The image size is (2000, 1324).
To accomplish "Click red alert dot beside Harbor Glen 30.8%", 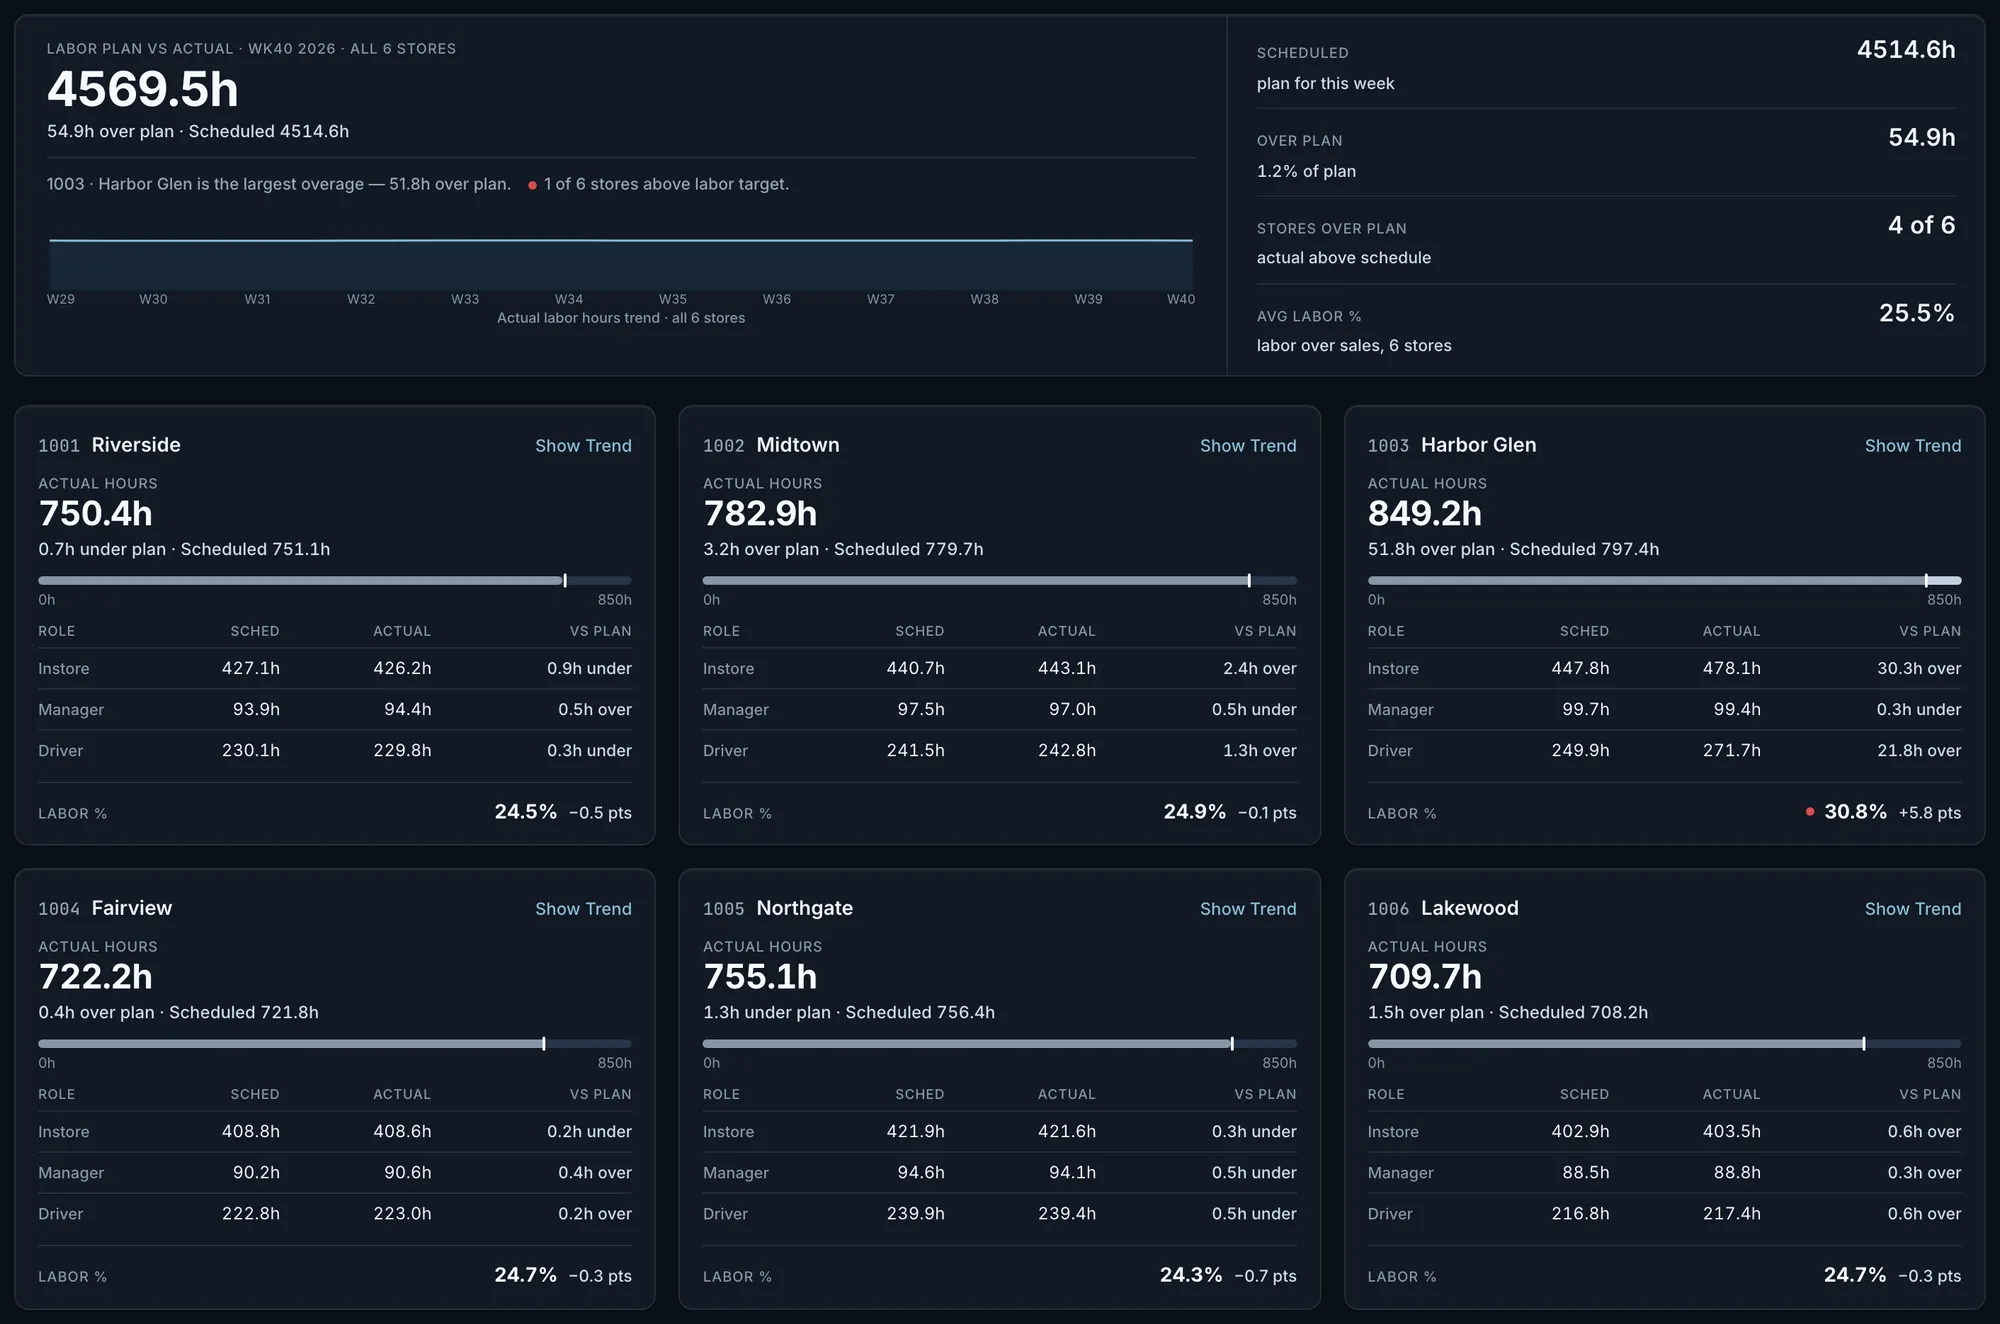I will [1810, 812].
